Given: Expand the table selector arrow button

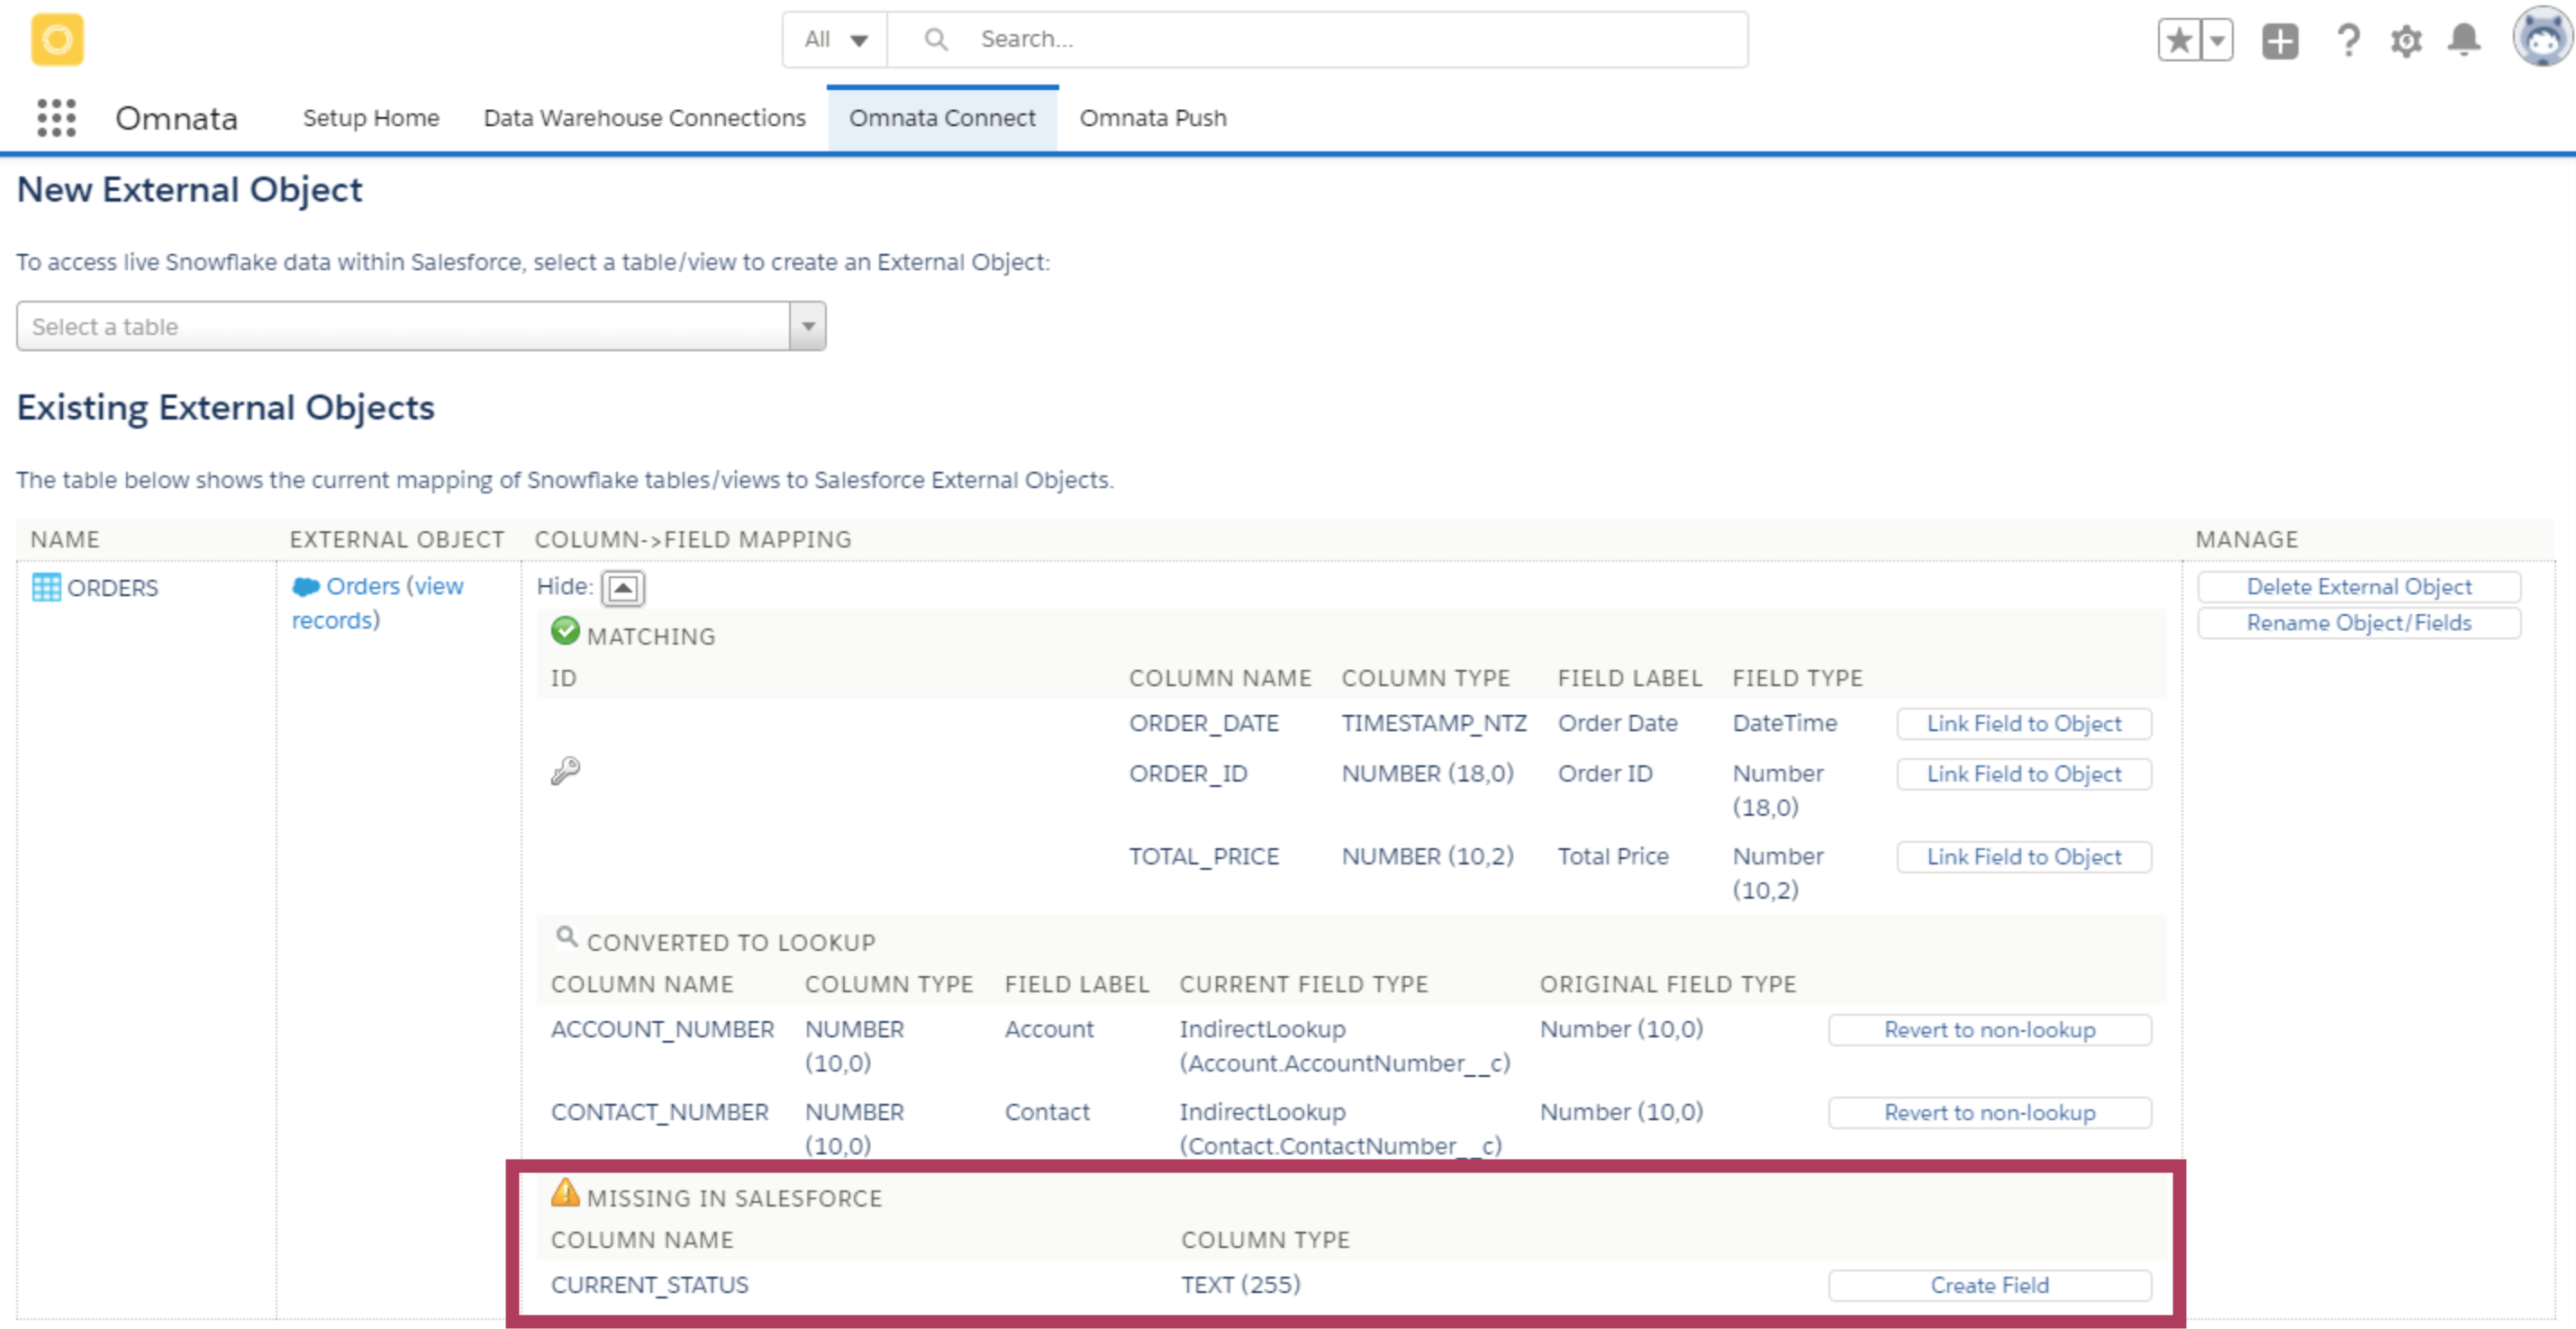Looking at the screenshot, I should (x=807, y=326).
